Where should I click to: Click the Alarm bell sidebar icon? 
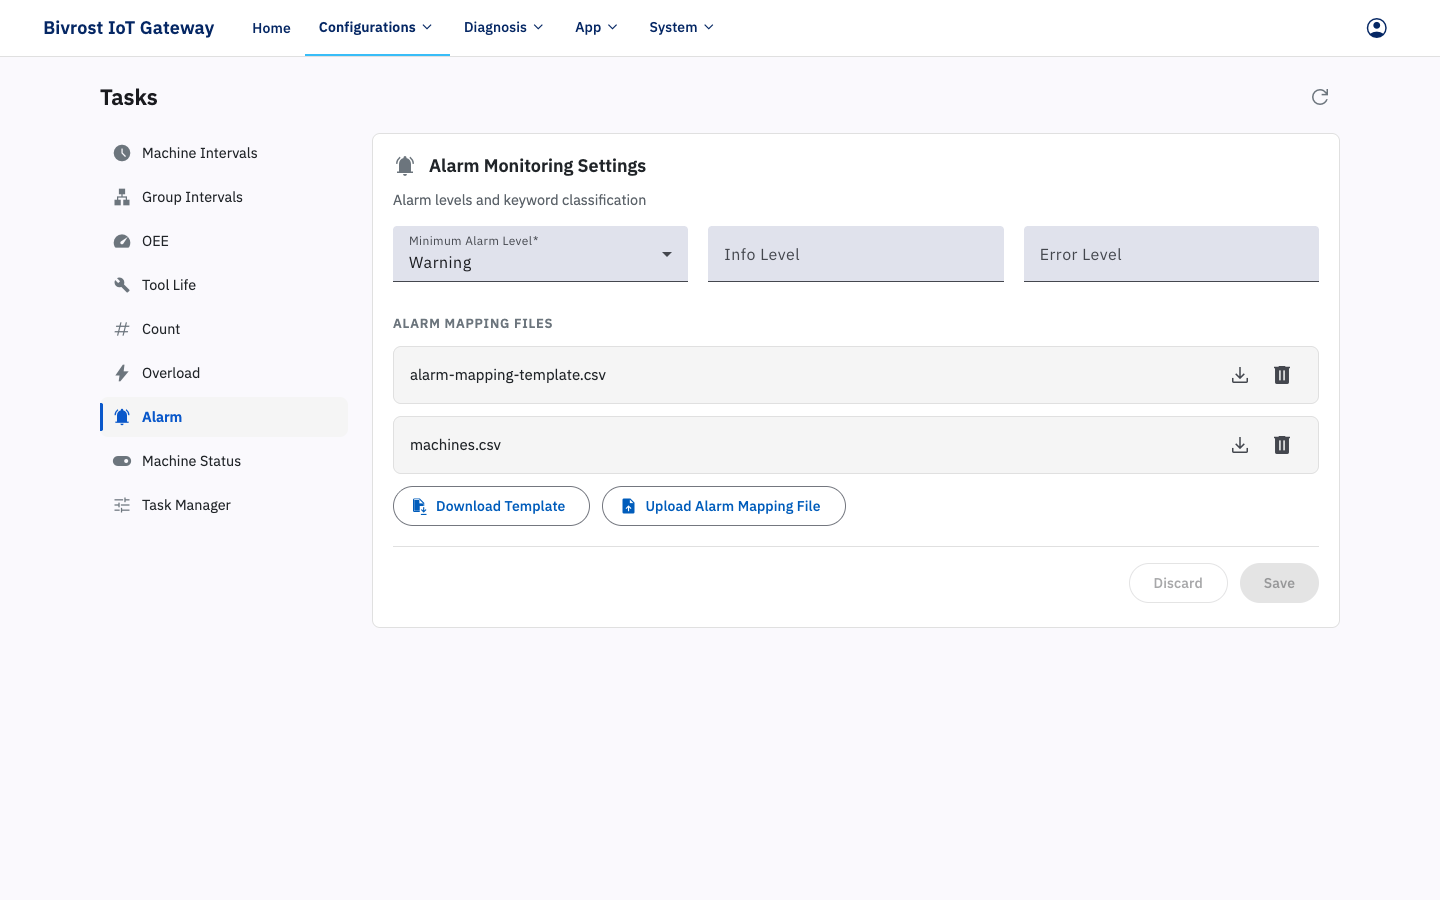pyautogui.click(x=122, y=417)
